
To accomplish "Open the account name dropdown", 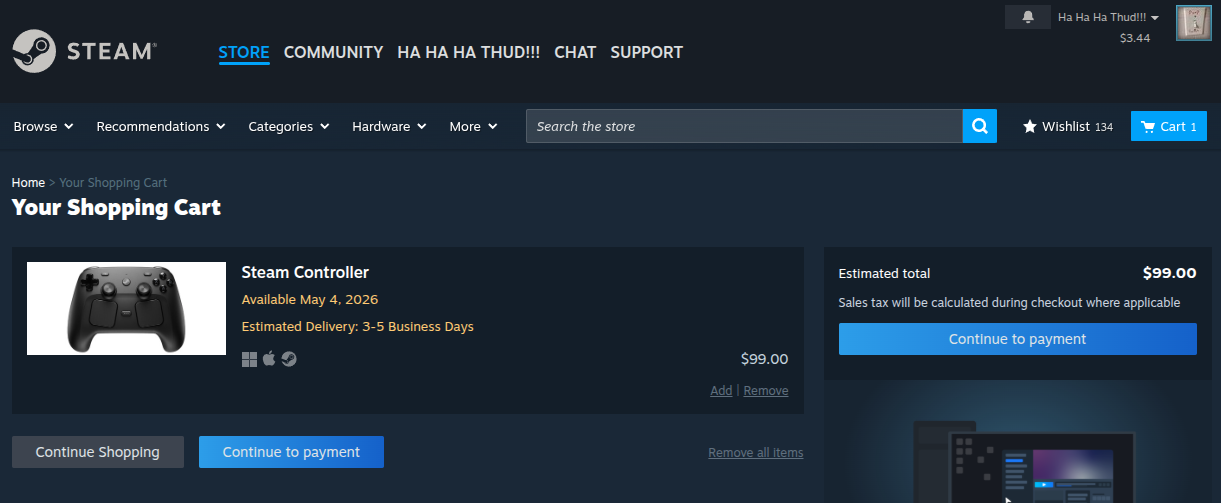I will point(1108,17).
